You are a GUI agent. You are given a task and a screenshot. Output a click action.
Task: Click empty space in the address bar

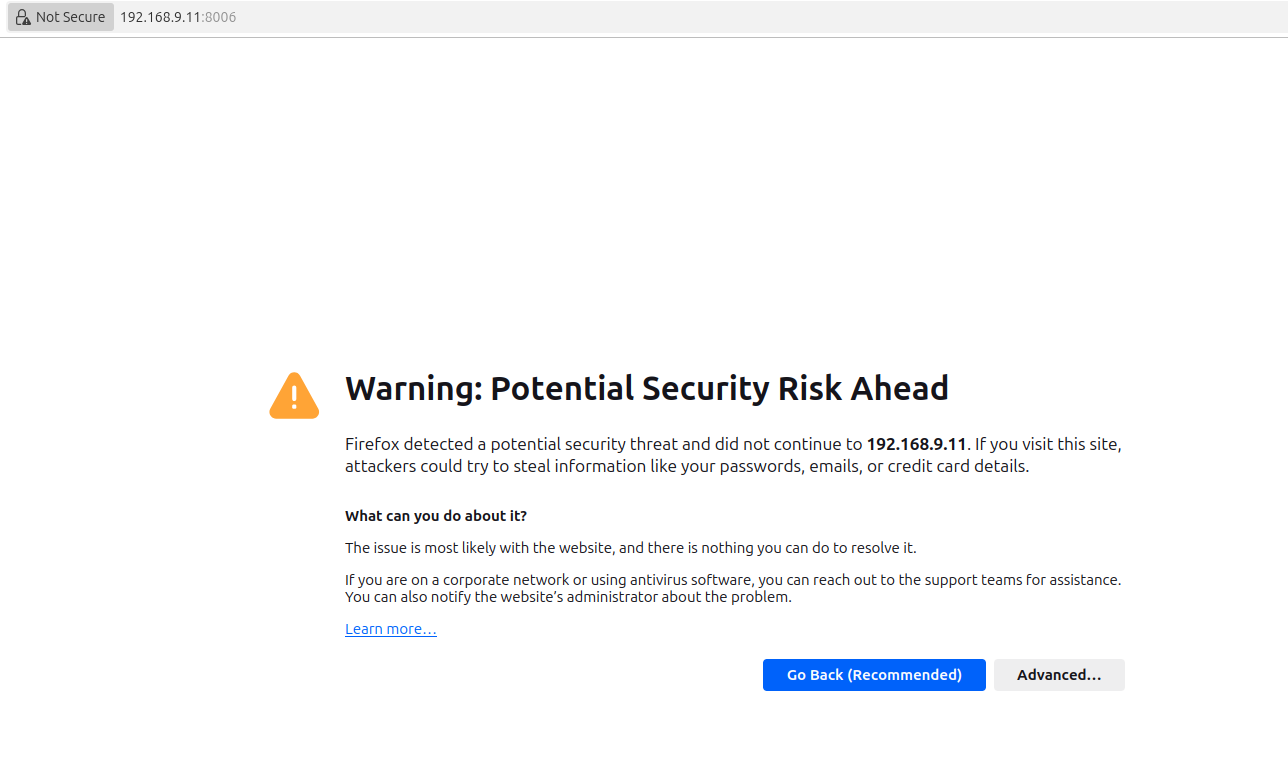(700, 17)
